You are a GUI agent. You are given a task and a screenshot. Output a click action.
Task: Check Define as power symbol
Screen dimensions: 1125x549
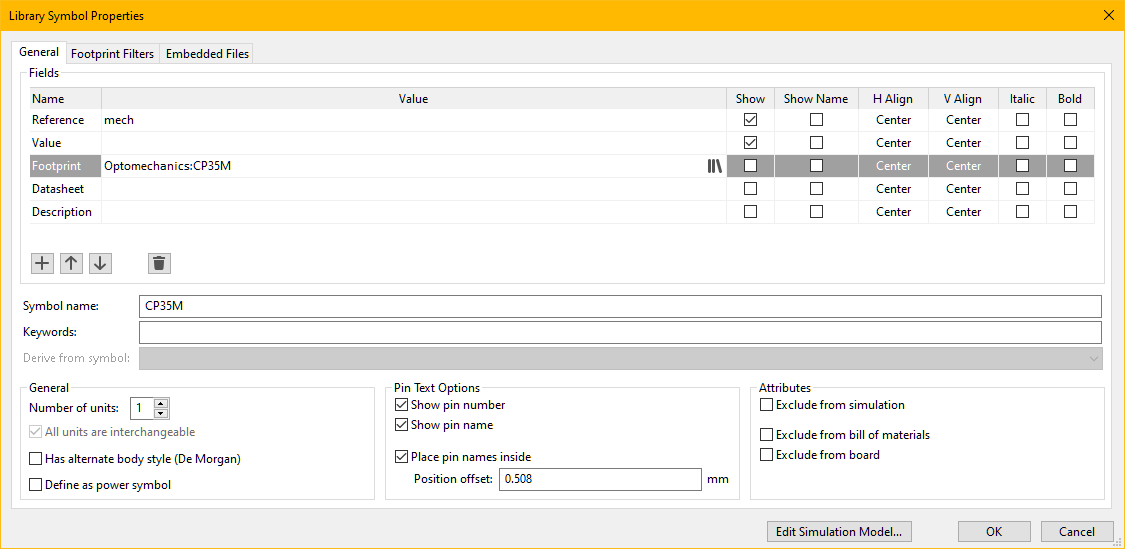click(x=37, y=485)
